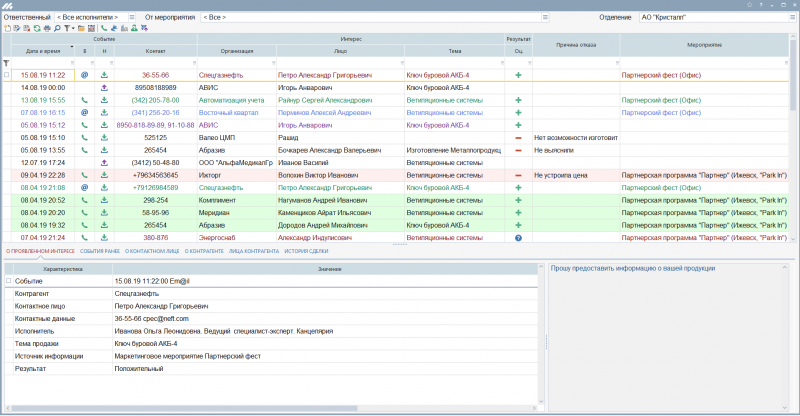Viewport: 800px width, 416px height.
Task: Open the Мероприятие column filter dropdown
Action: click(786, 63)
